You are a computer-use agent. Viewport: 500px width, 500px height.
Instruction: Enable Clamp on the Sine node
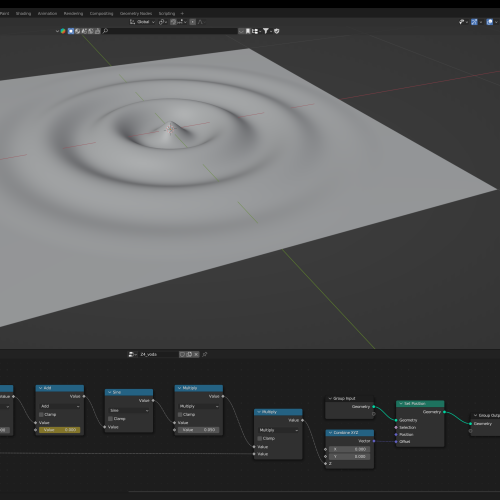[111, 419]
